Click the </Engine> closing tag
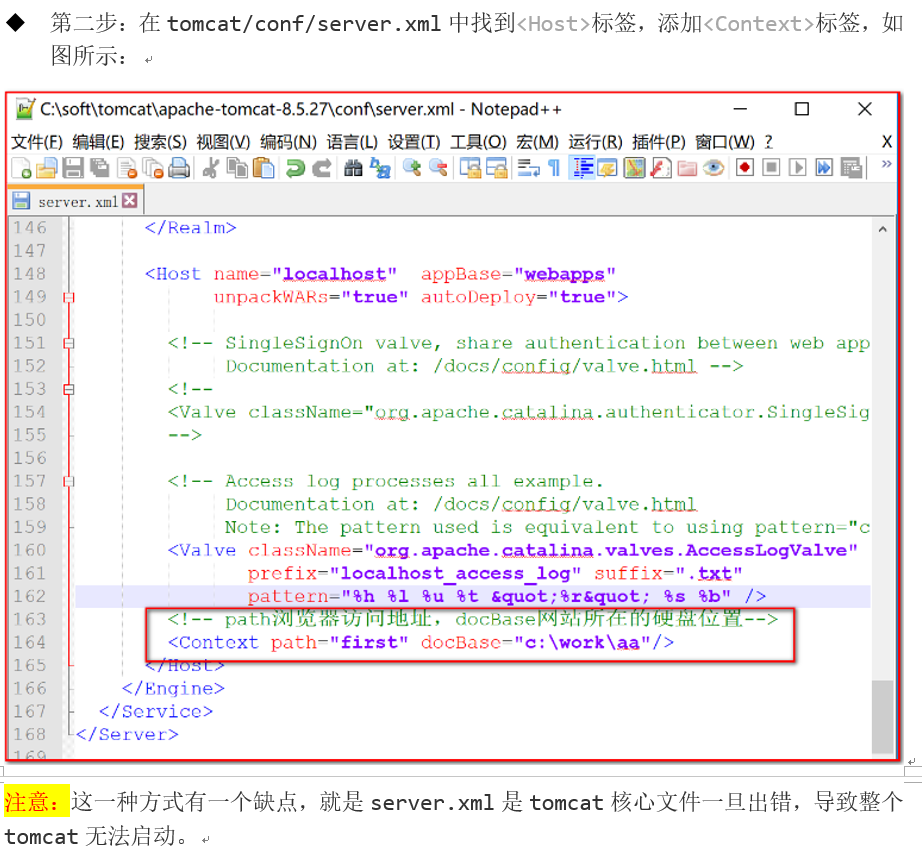Screen dimensions: 922x858 point(173,689)
